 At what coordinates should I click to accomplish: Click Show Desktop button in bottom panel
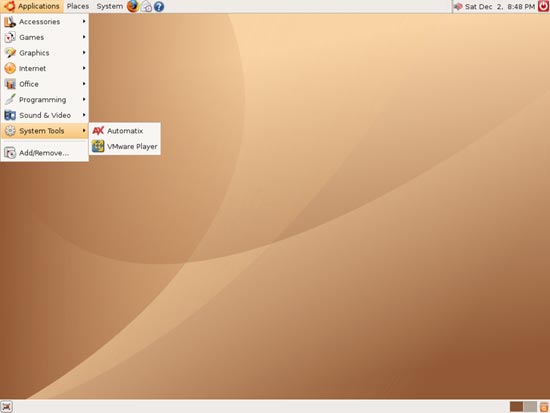pos(7,407)
